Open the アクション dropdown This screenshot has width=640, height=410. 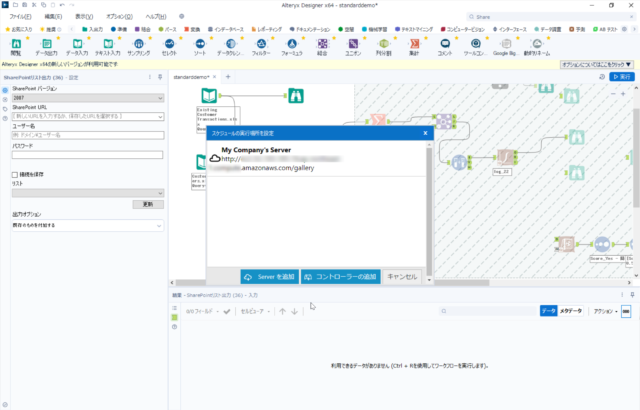pyautogui.click(x=605, y=311)
